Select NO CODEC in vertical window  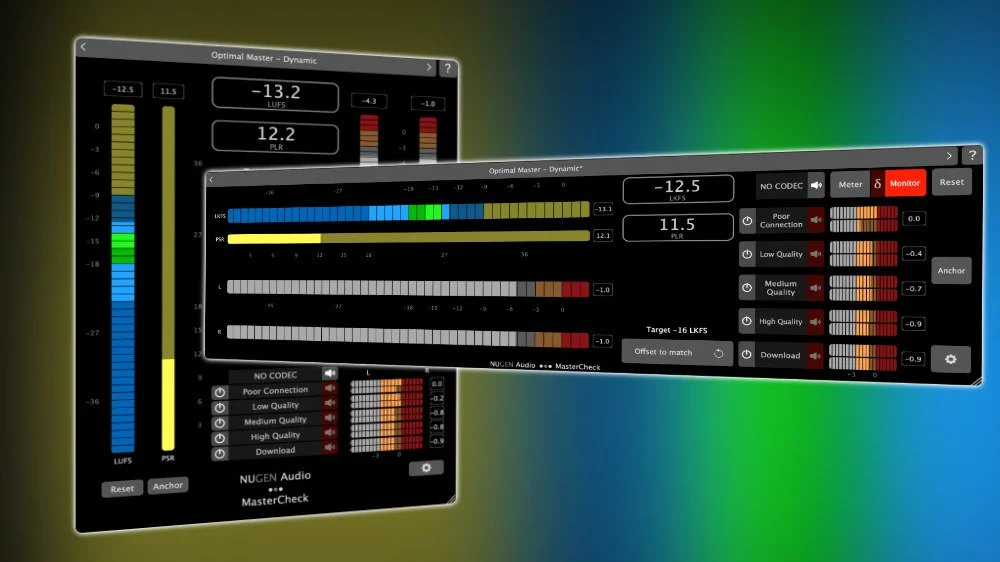click(276, 376)
